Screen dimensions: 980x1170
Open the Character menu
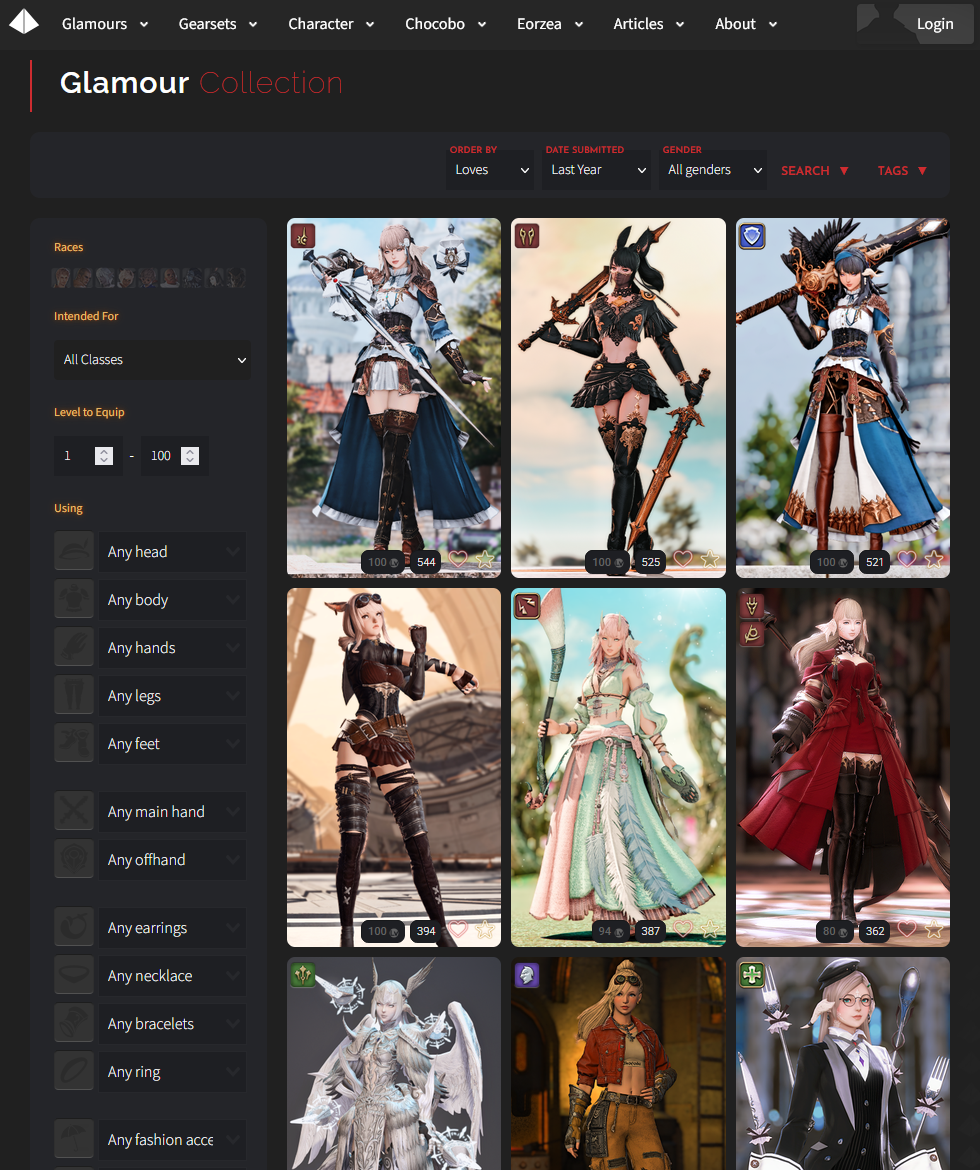[331, 24]
